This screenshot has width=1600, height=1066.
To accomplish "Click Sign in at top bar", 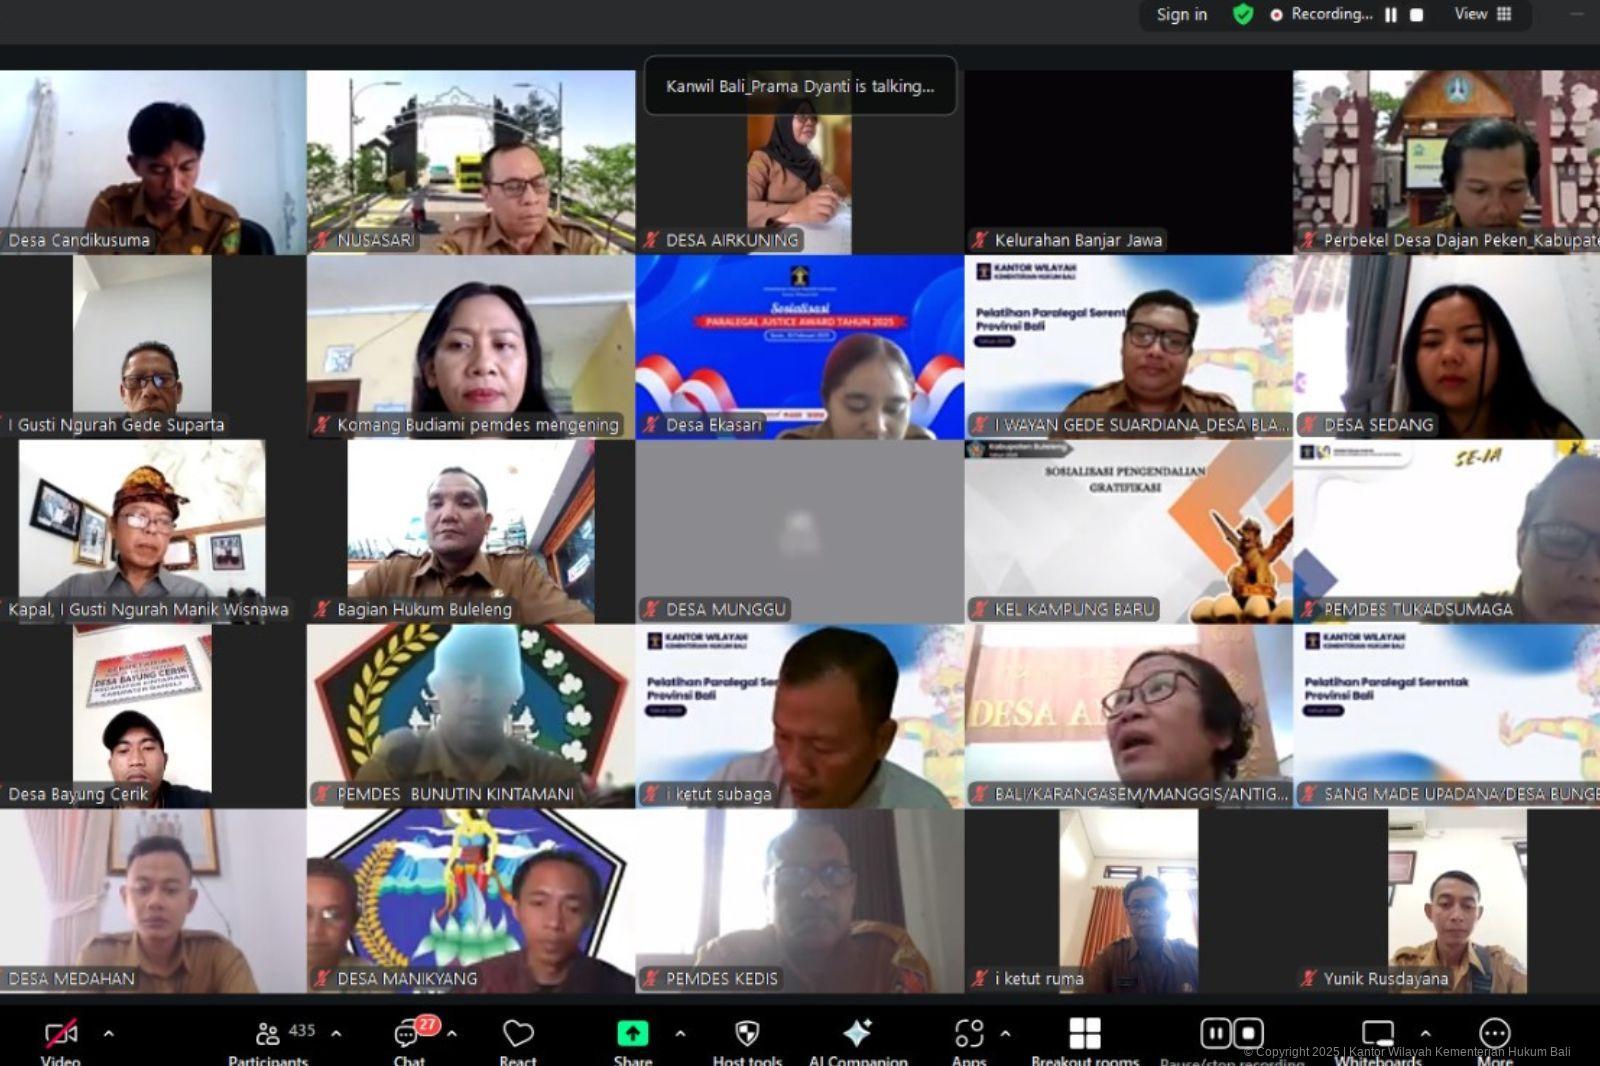I will coord(1181,15).
